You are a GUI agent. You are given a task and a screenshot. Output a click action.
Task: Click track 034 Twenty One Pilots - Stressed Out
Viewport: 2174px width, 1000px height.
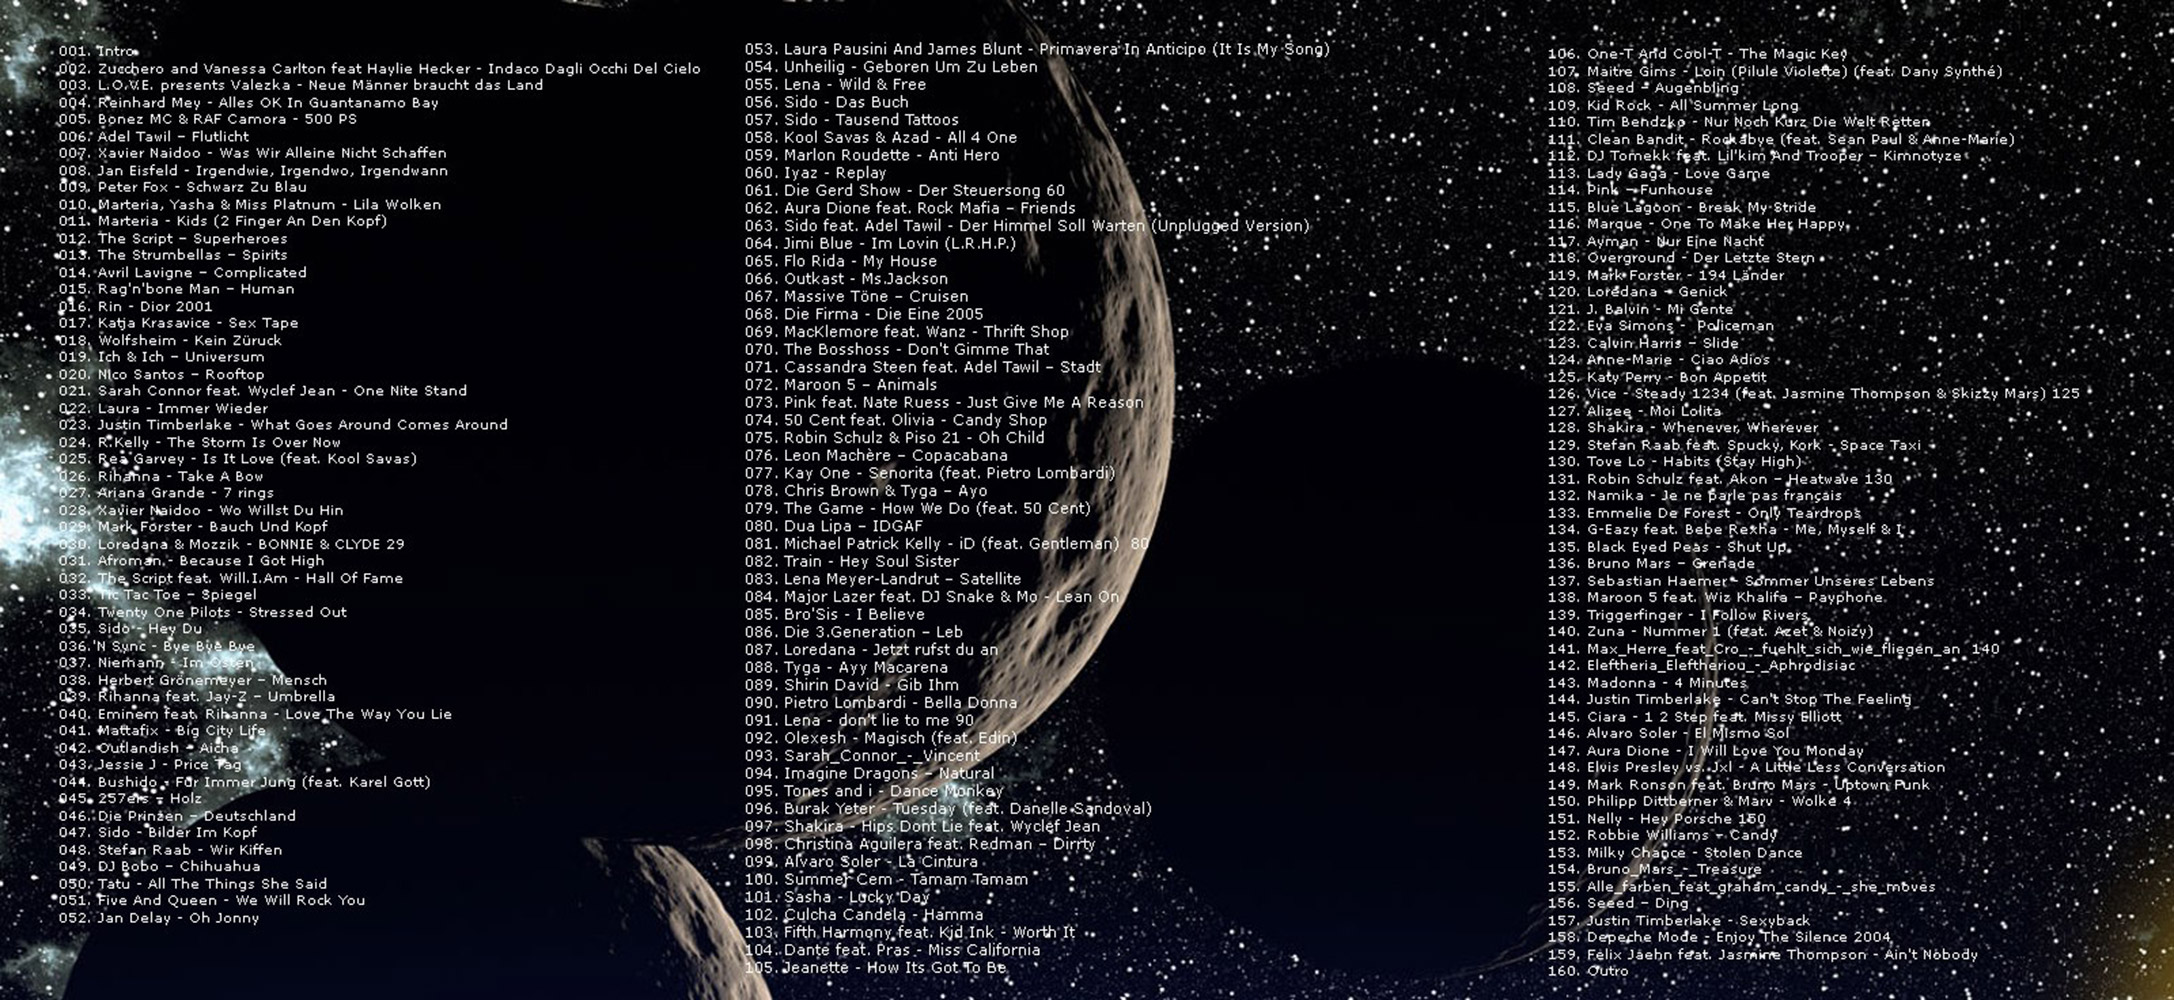click(202, 612)
